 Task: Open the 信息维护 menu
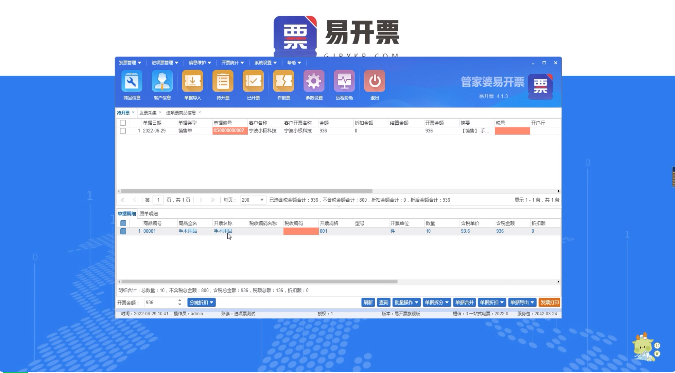[200, 63]
